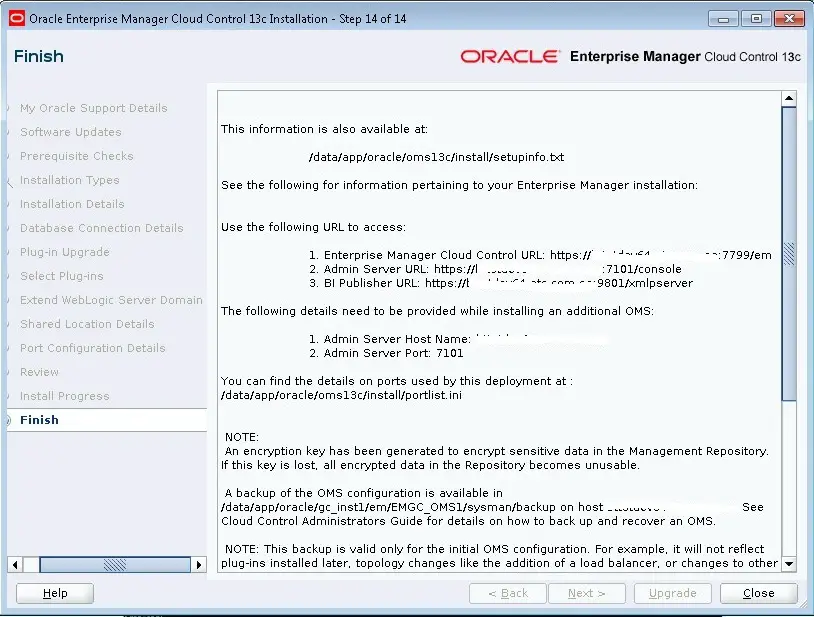Click the disabled Next button
Screen dimensions: 814x617
pos(587,593)
